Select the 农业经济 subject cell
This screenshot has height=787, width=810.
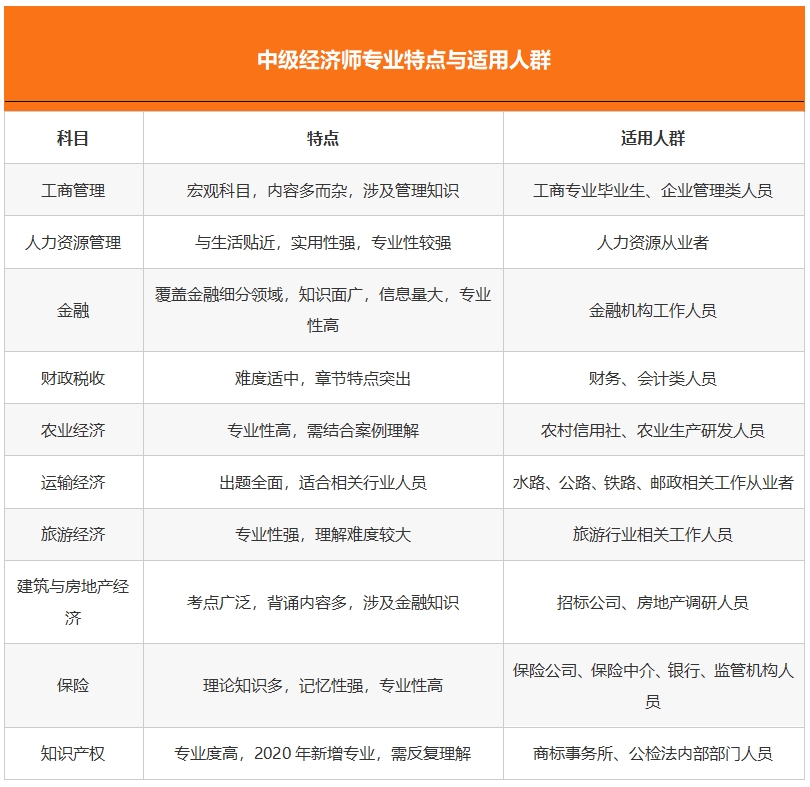click(x=73, y=430)
